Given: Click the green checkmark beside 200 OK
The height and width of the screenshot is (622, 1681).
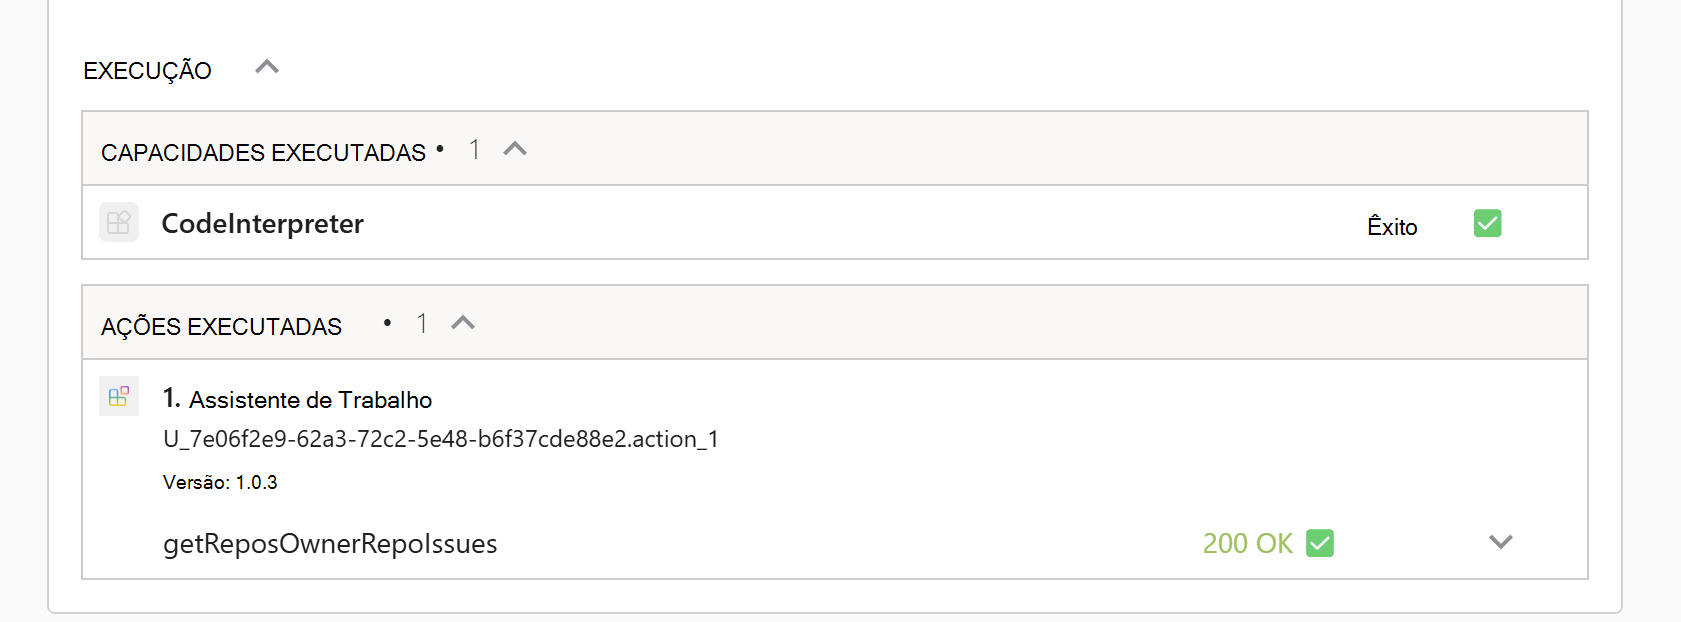Looking at the screenshot, I should point(1320,543).
